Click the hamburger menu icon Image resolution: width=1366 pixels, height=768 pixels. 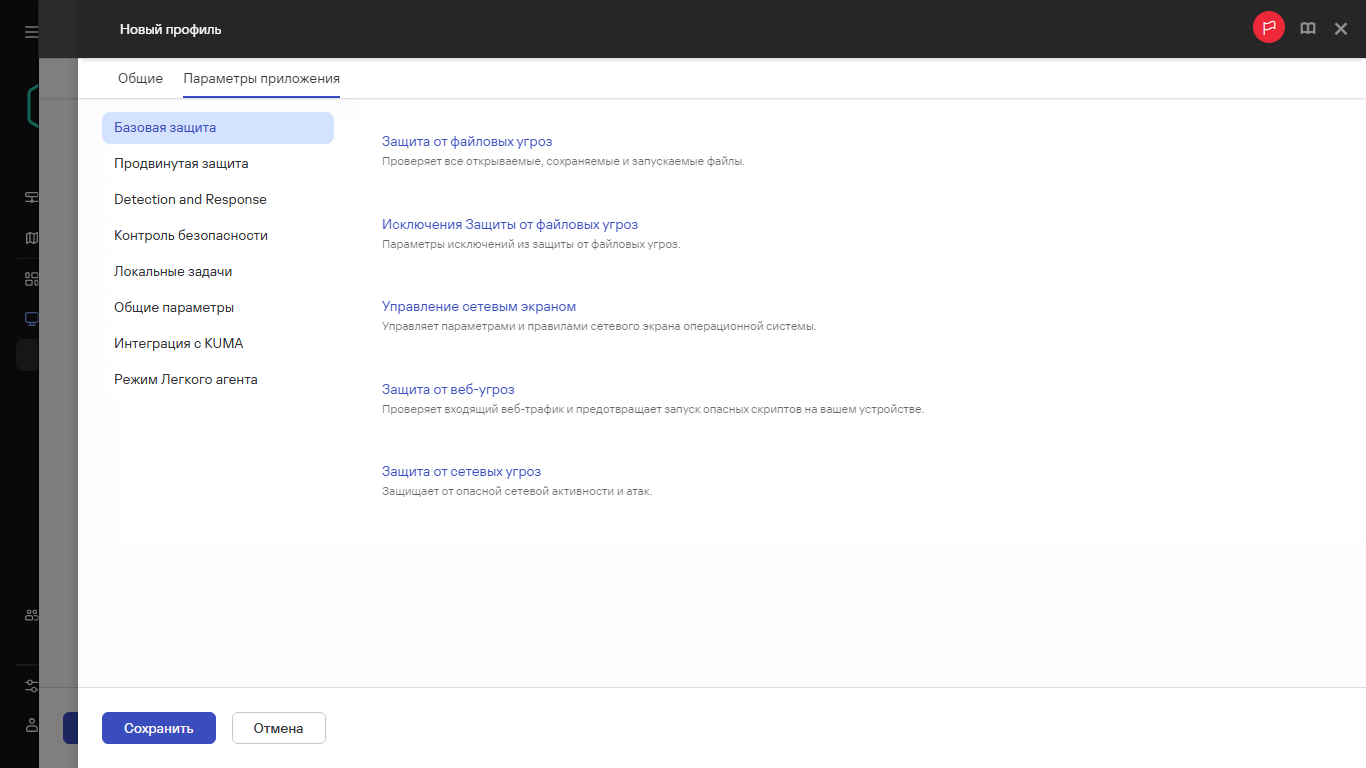[31, 32]
